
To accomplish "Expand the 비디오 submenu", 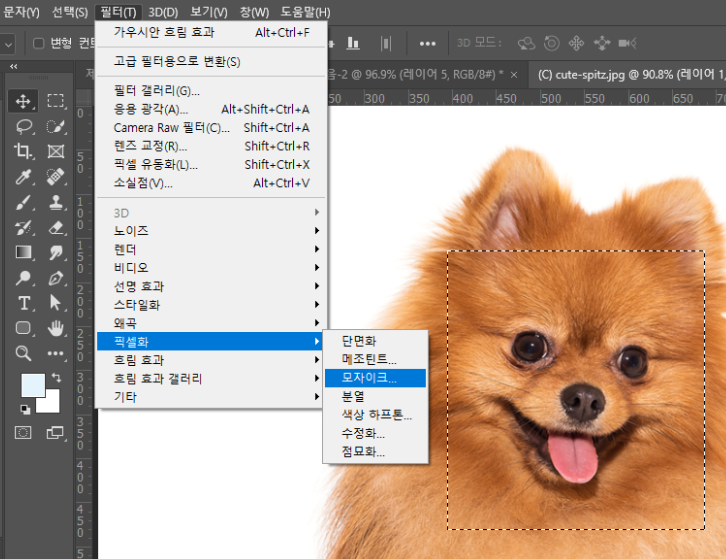I will [211, 268].
